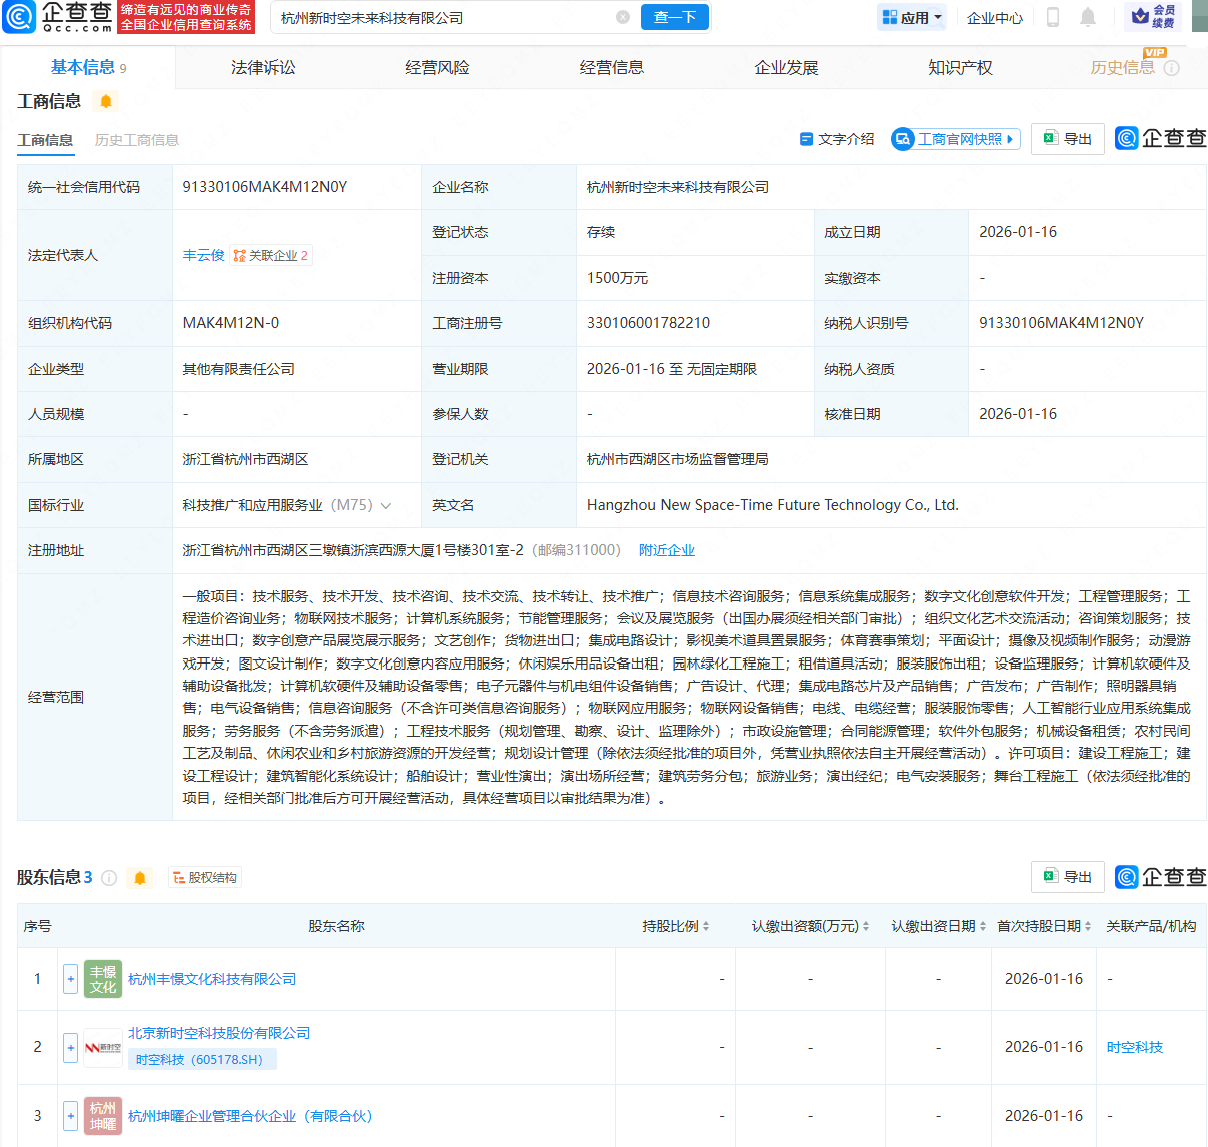The image size is (1208, 1147).
Task: Click info icon beside 股东信息 heading
Action: coord(110,878)
